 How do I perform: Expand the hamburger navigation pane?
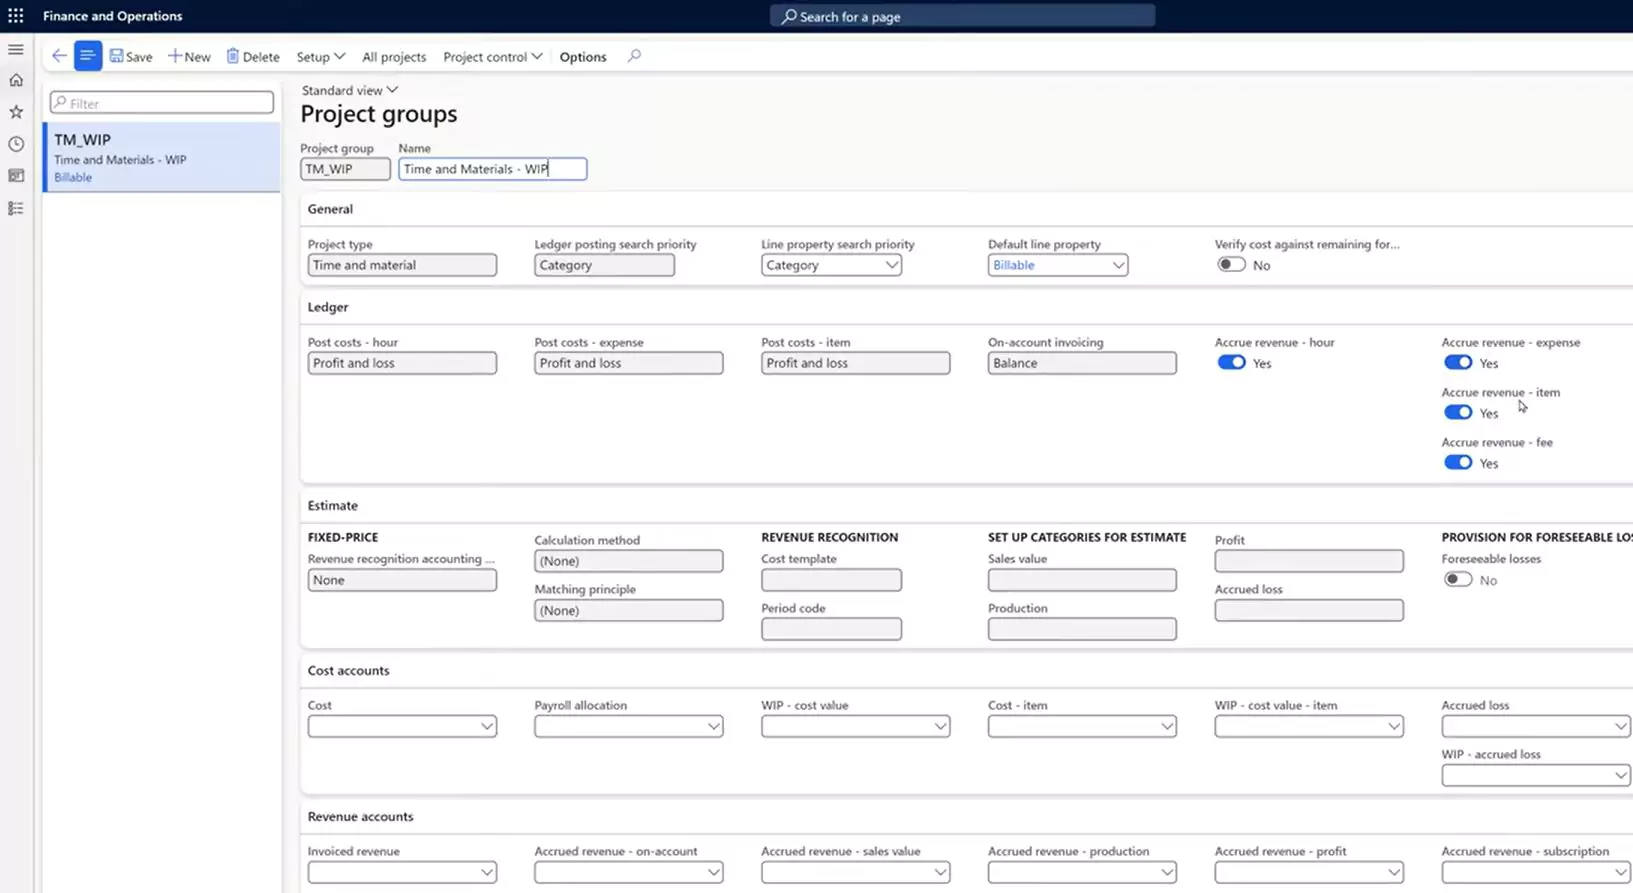coord(16,49)
